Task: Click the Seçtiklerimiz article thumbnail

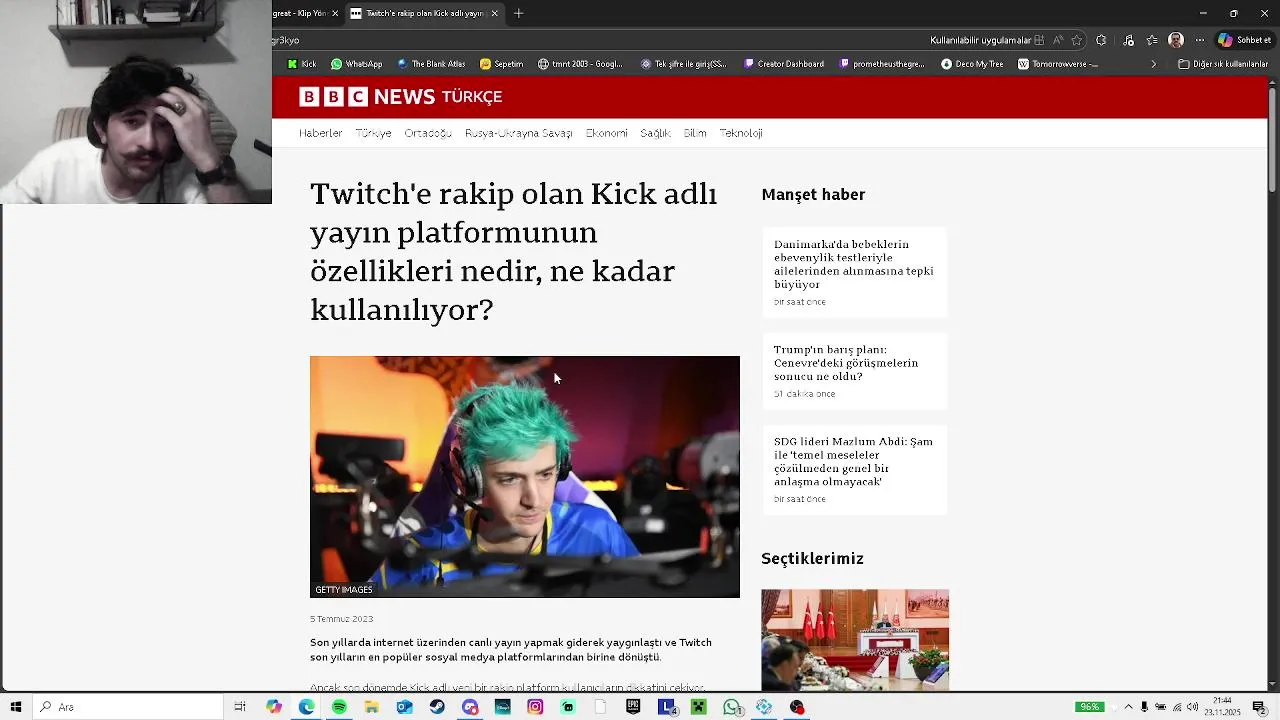Action: pyautogui.click(x=855, y=639)
